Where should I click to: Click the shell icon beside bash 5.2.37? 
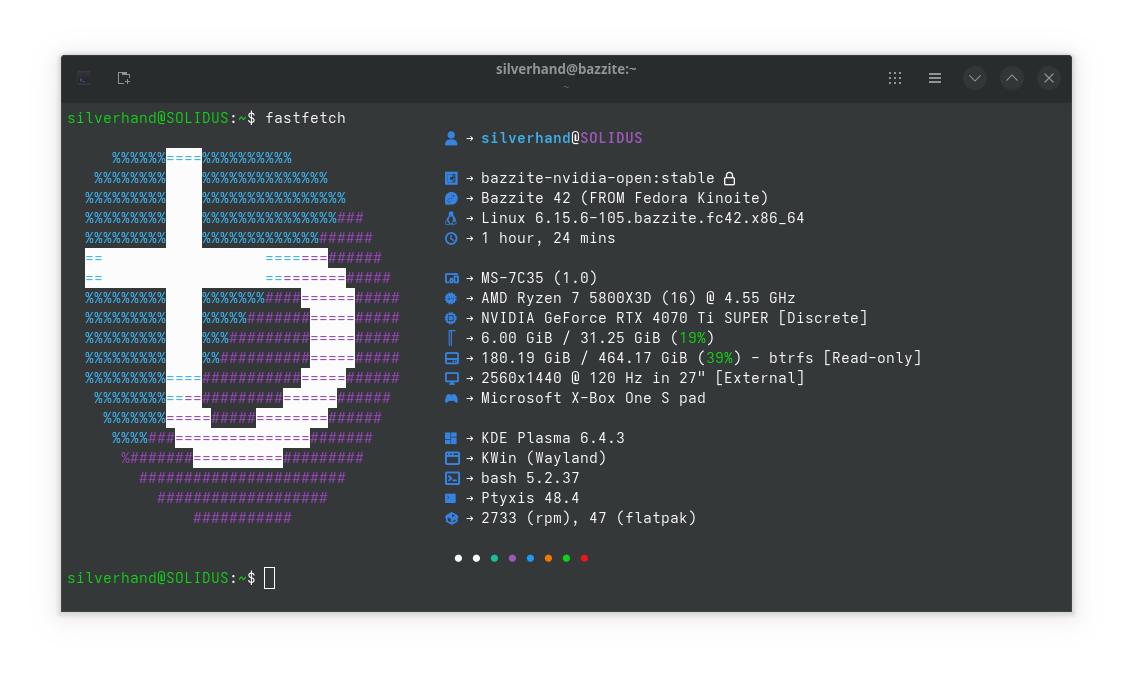[452, 478]
